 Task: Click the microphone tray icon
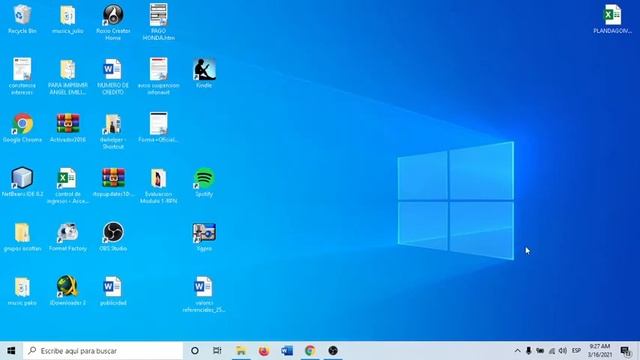pyautogui.click(x=529, y=351)
